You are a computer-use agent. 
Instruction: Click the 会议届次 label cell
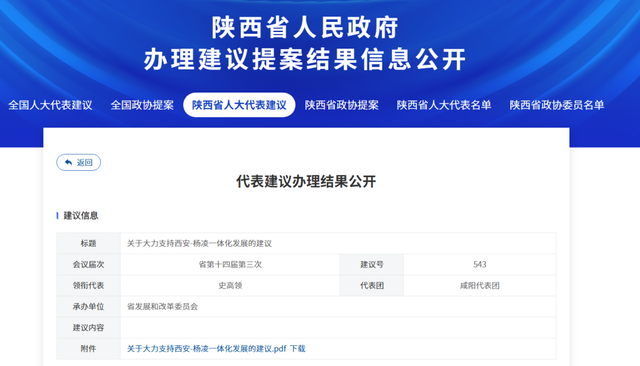click(88, 264)
